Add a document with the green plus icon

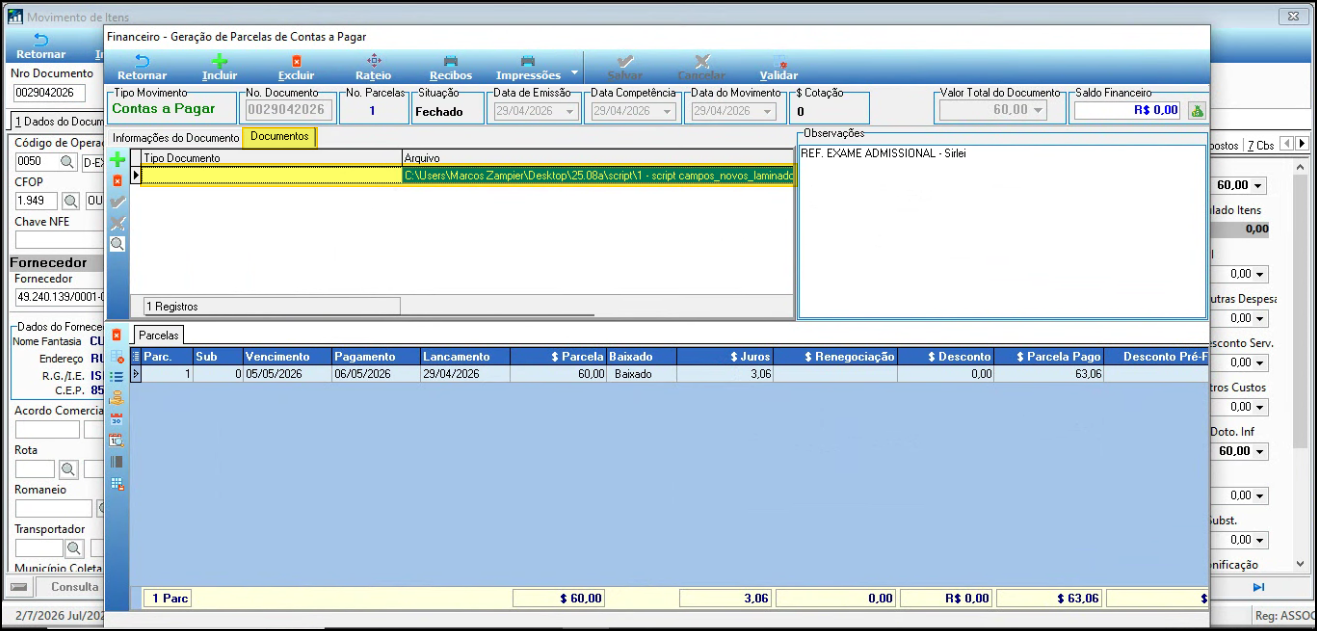(118, 159)
